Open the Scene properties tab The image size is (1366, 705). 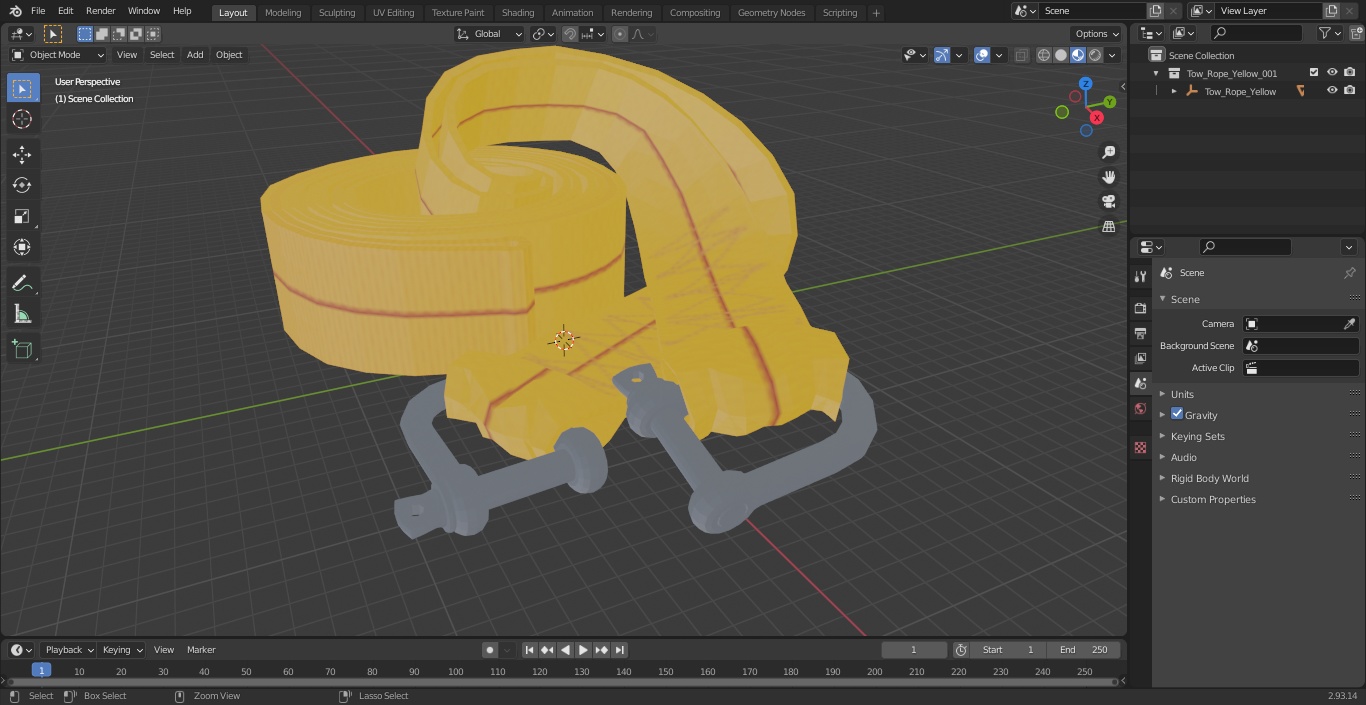point(1140,383)
